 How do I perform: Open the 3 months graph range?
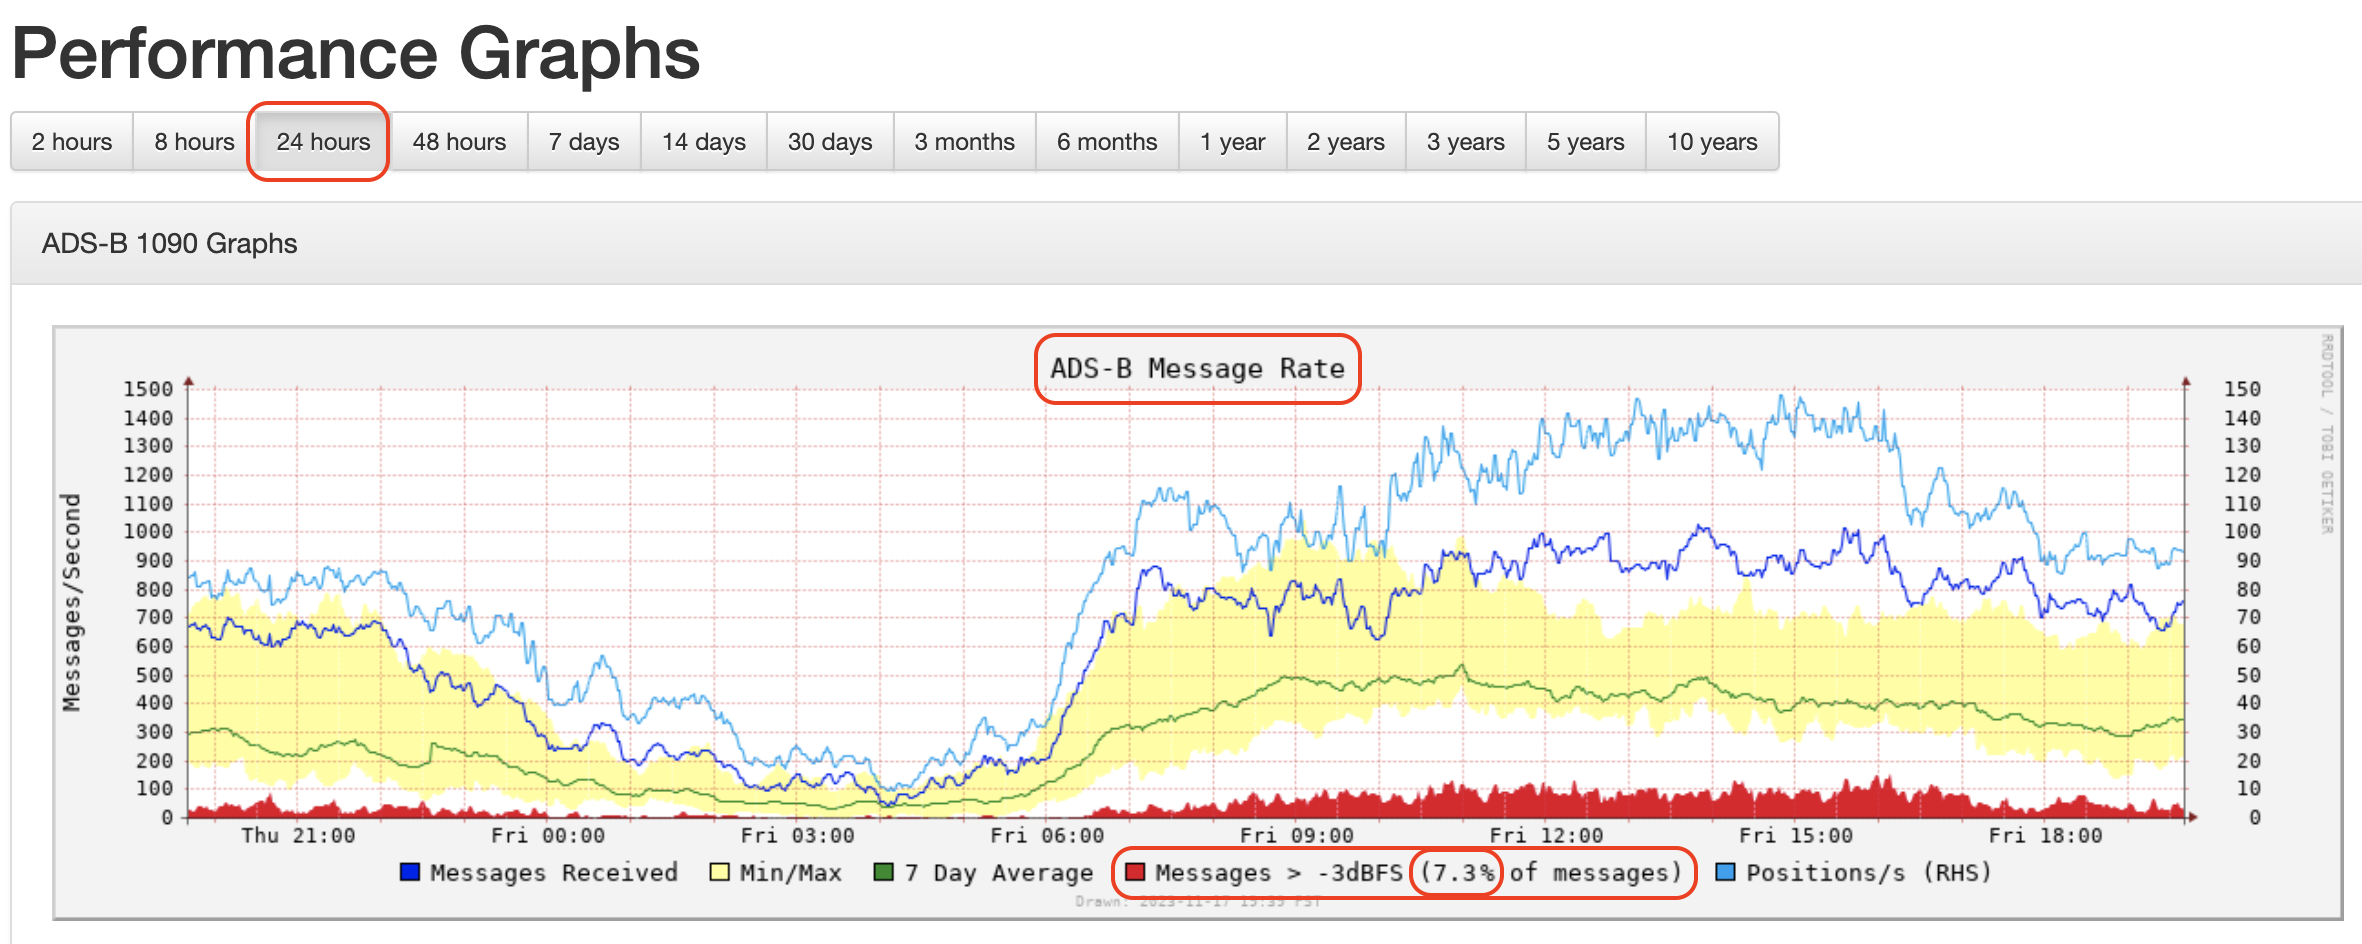(x=964, y=142)
